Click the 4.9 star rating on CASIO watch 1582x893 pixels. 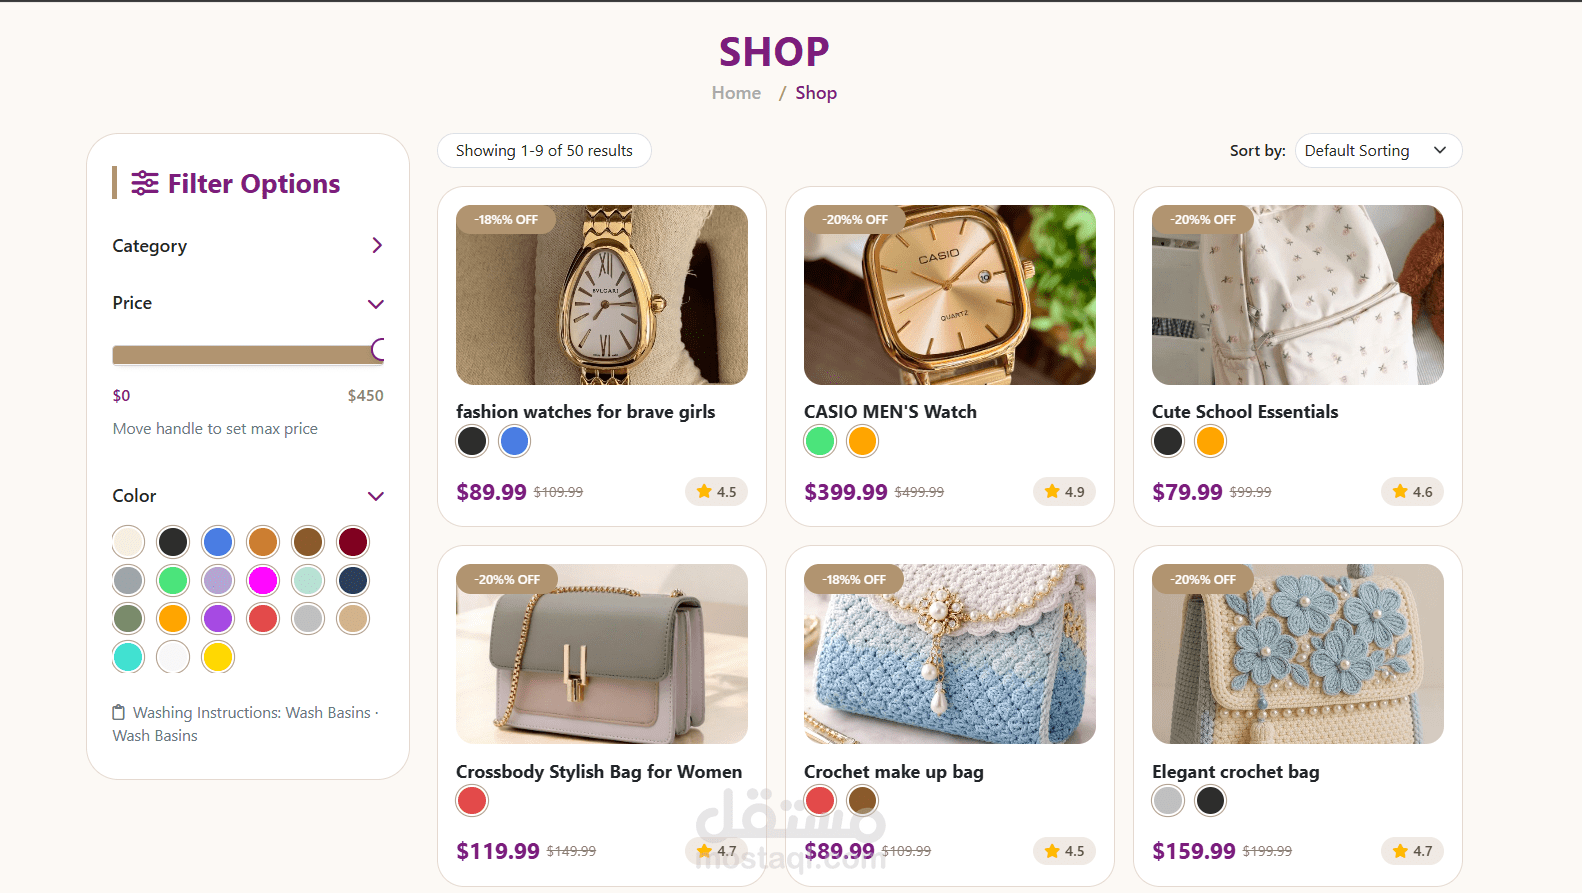(x=1064, y=492)
